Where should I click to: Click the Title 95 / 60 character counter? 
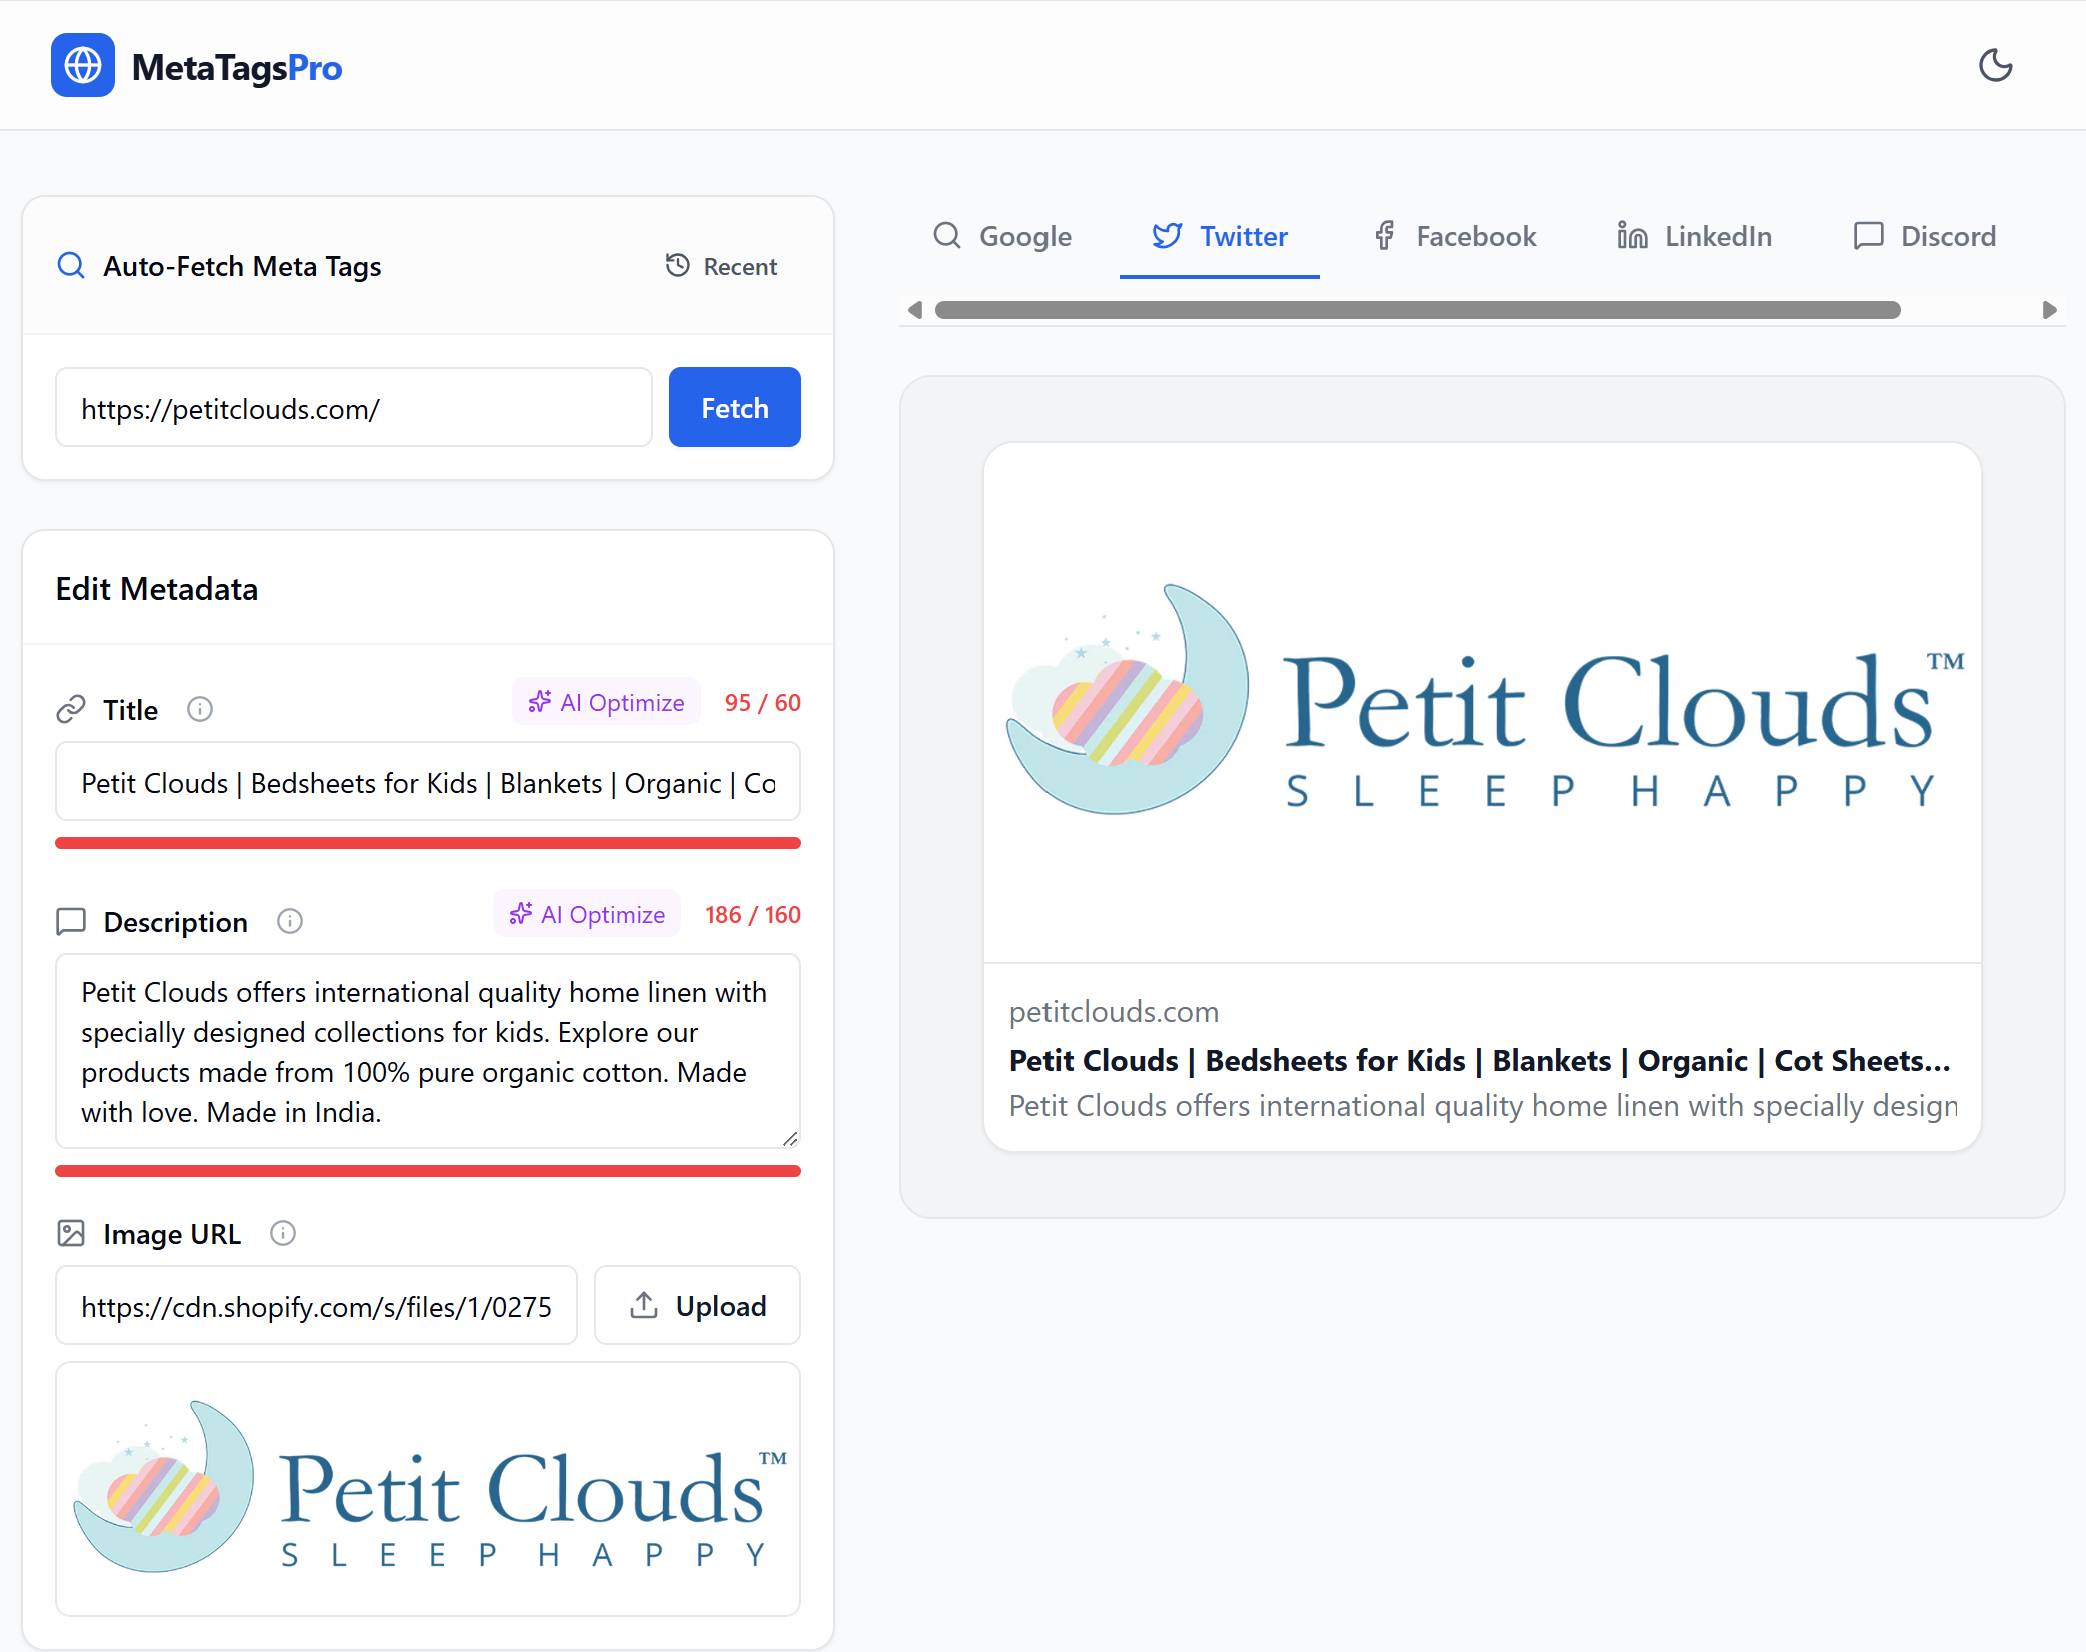(762, 703)
